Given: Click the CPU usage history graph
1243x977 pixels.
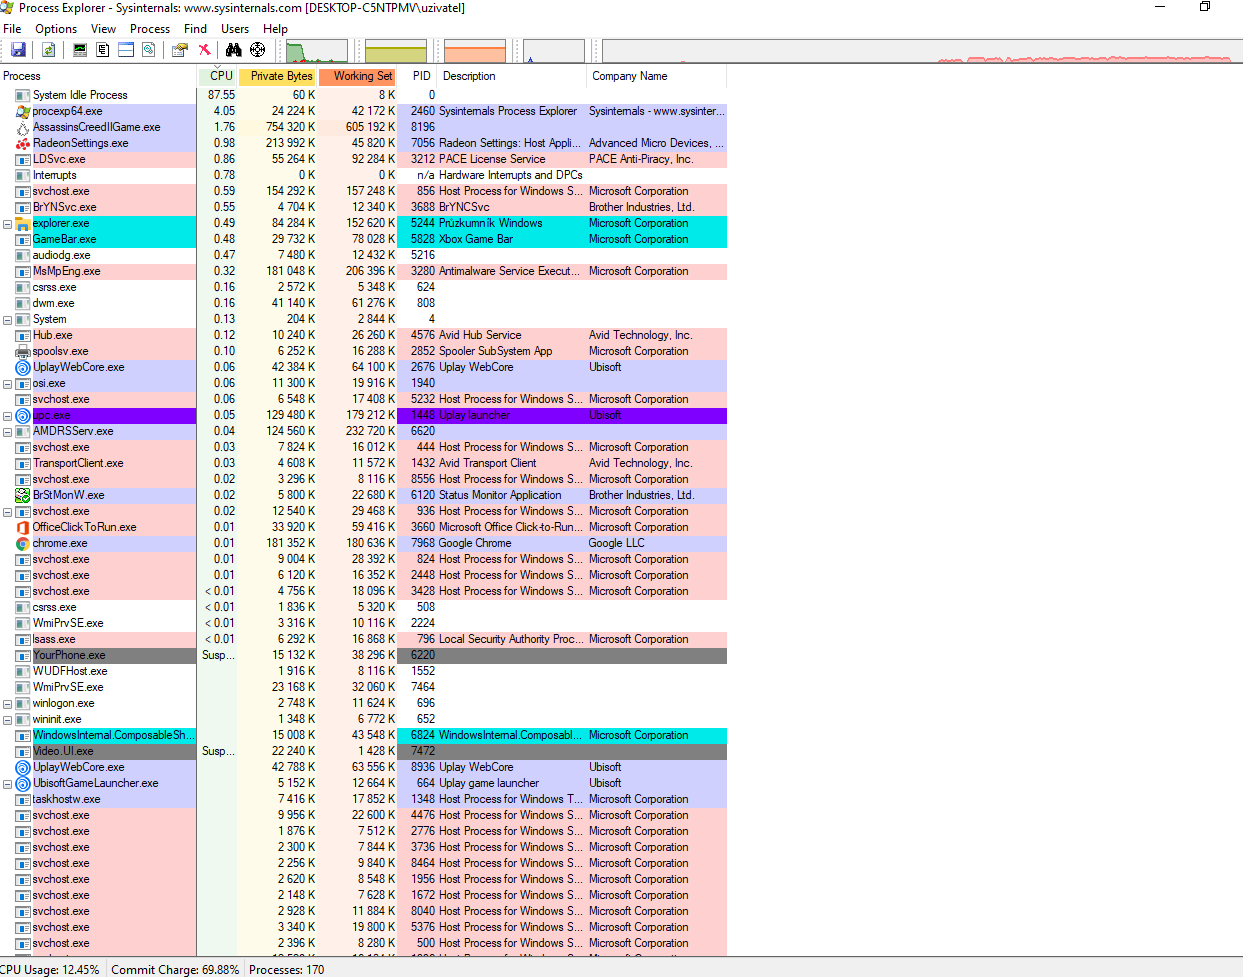Looking at the screenshot, I should (x=317, y=51).
